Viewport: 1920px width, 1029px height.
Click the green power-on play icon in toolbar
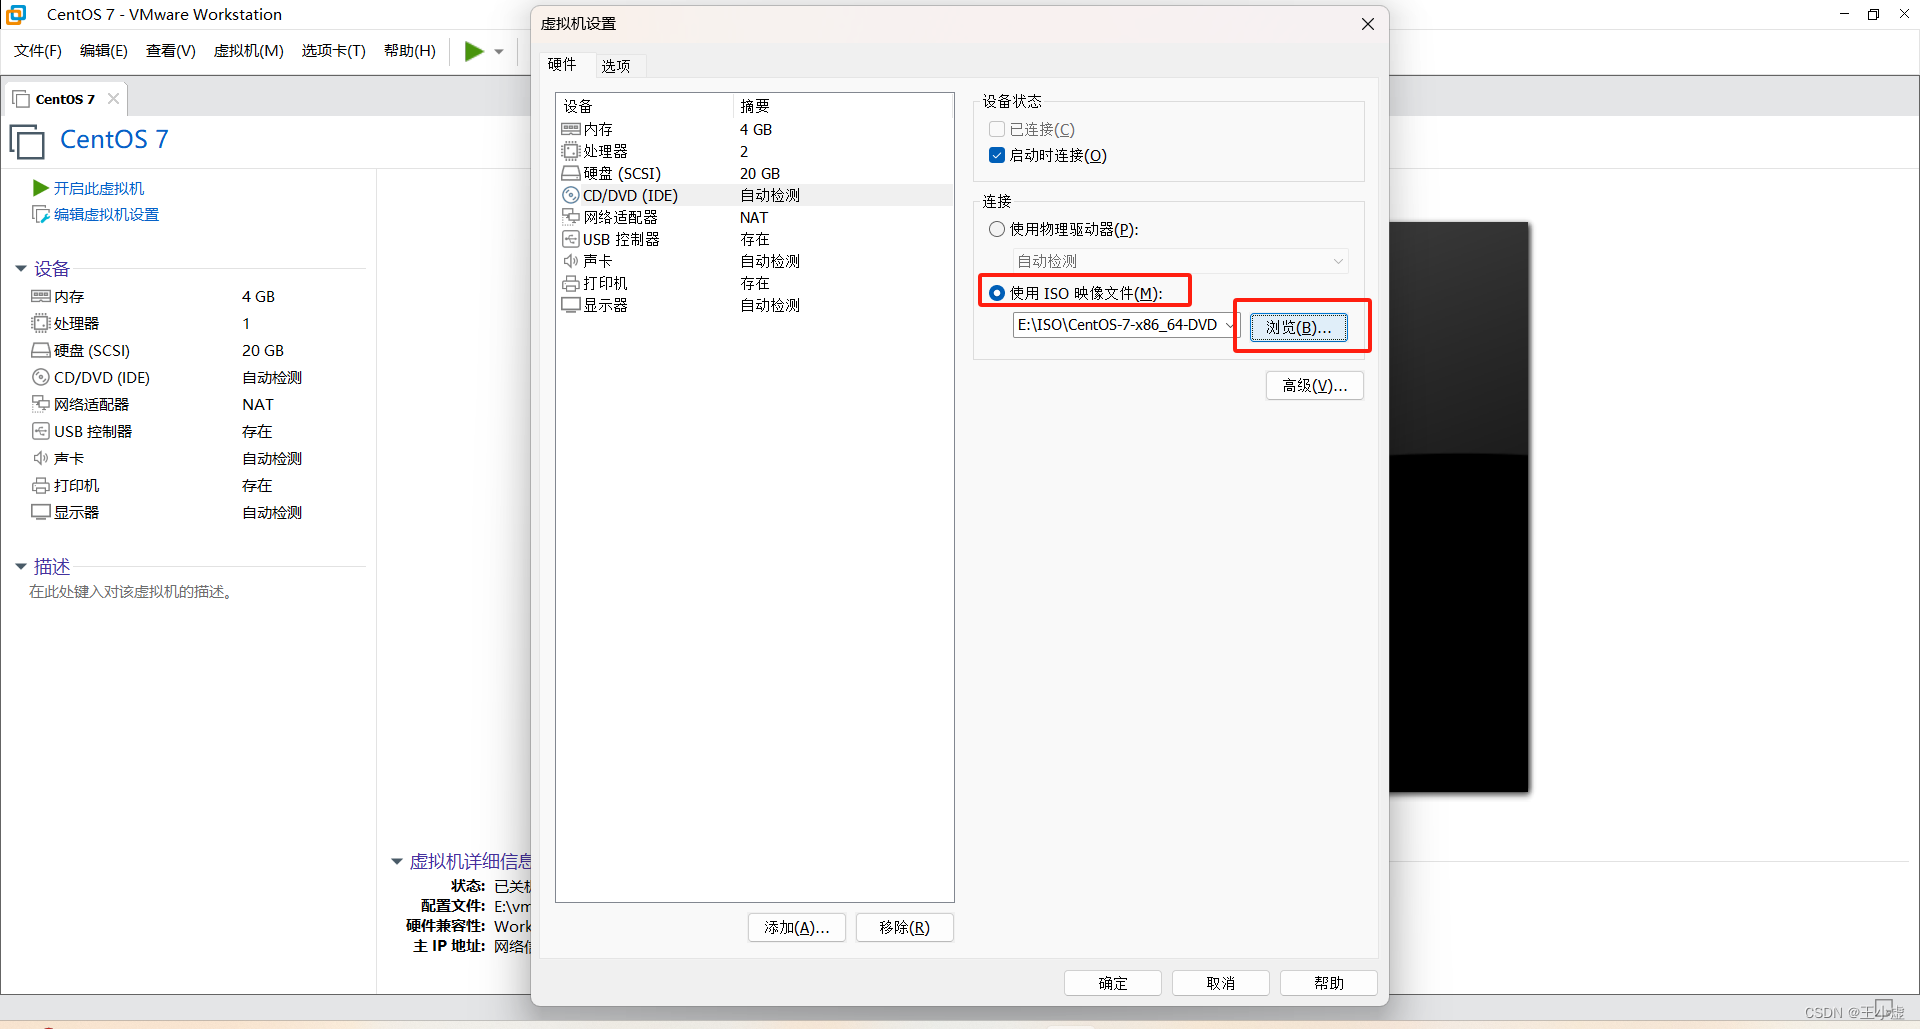pyautogui.click(x=474, y=51)
